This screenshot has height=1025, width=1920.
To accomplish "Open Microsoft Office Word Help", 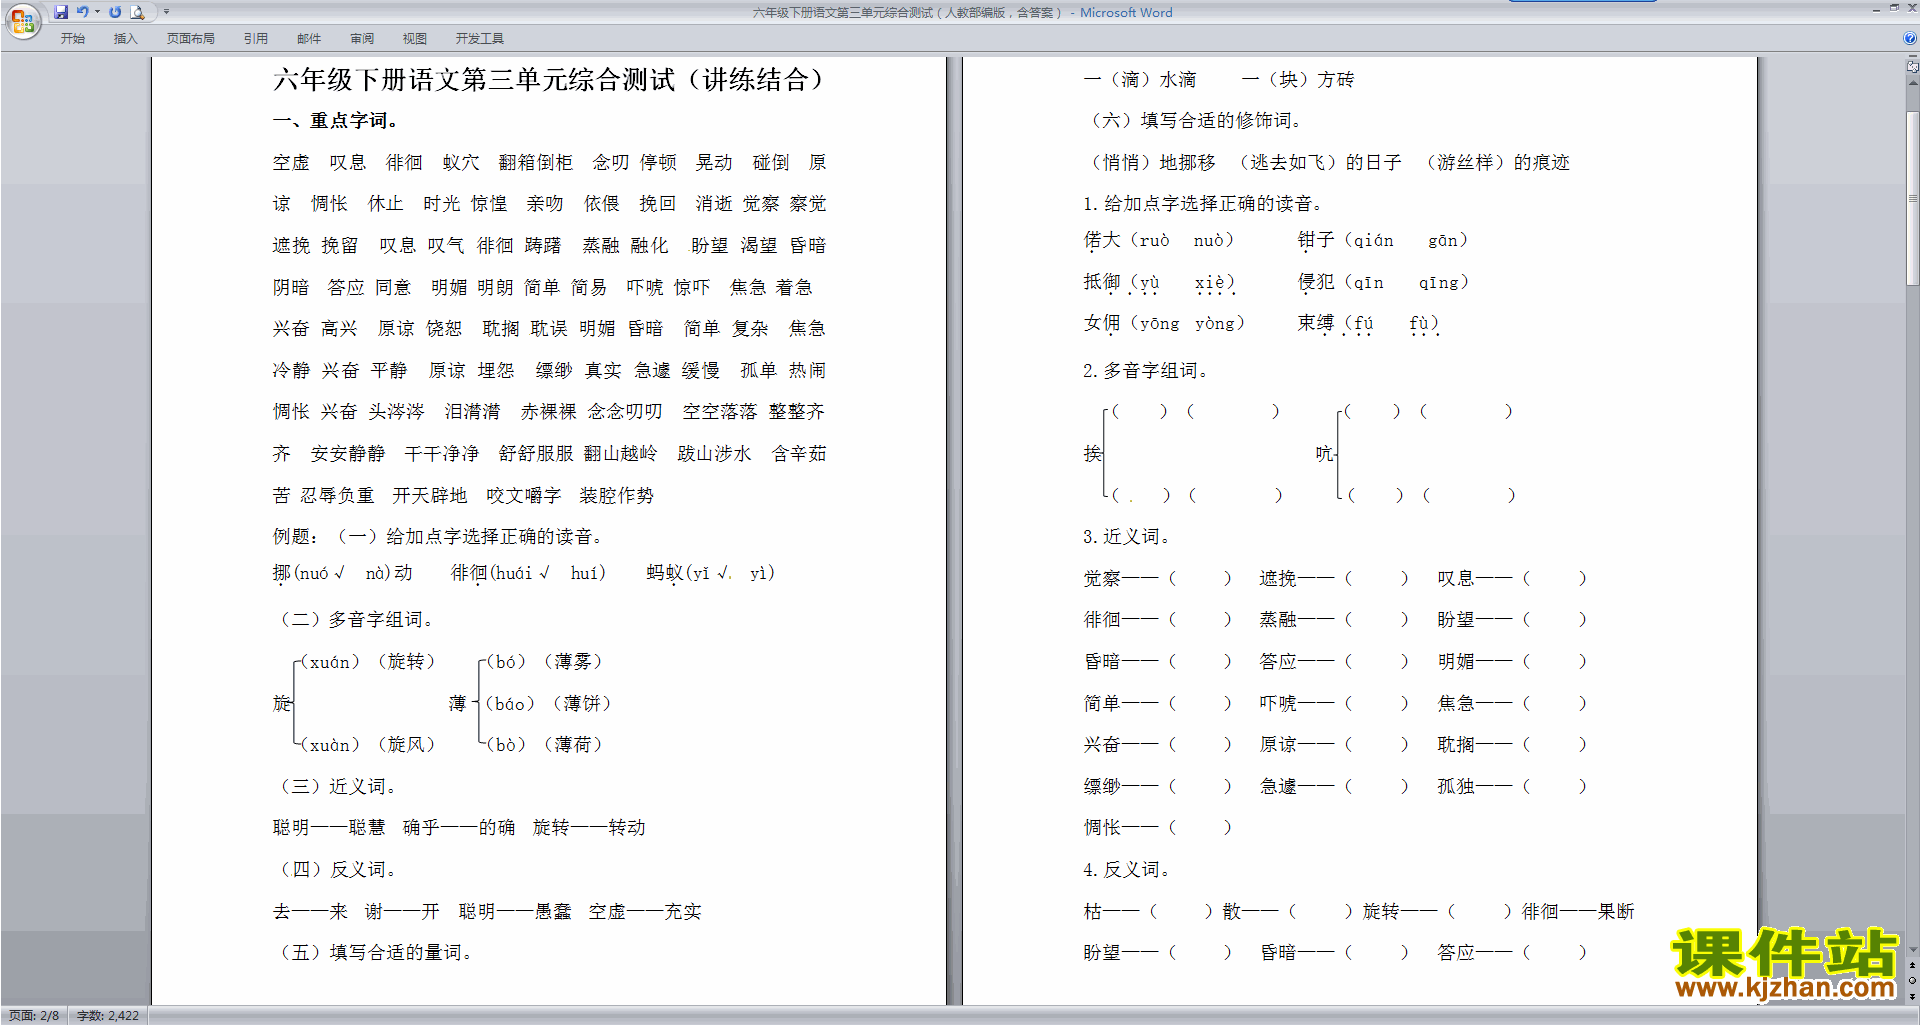I will click(x=1910, y=39).
